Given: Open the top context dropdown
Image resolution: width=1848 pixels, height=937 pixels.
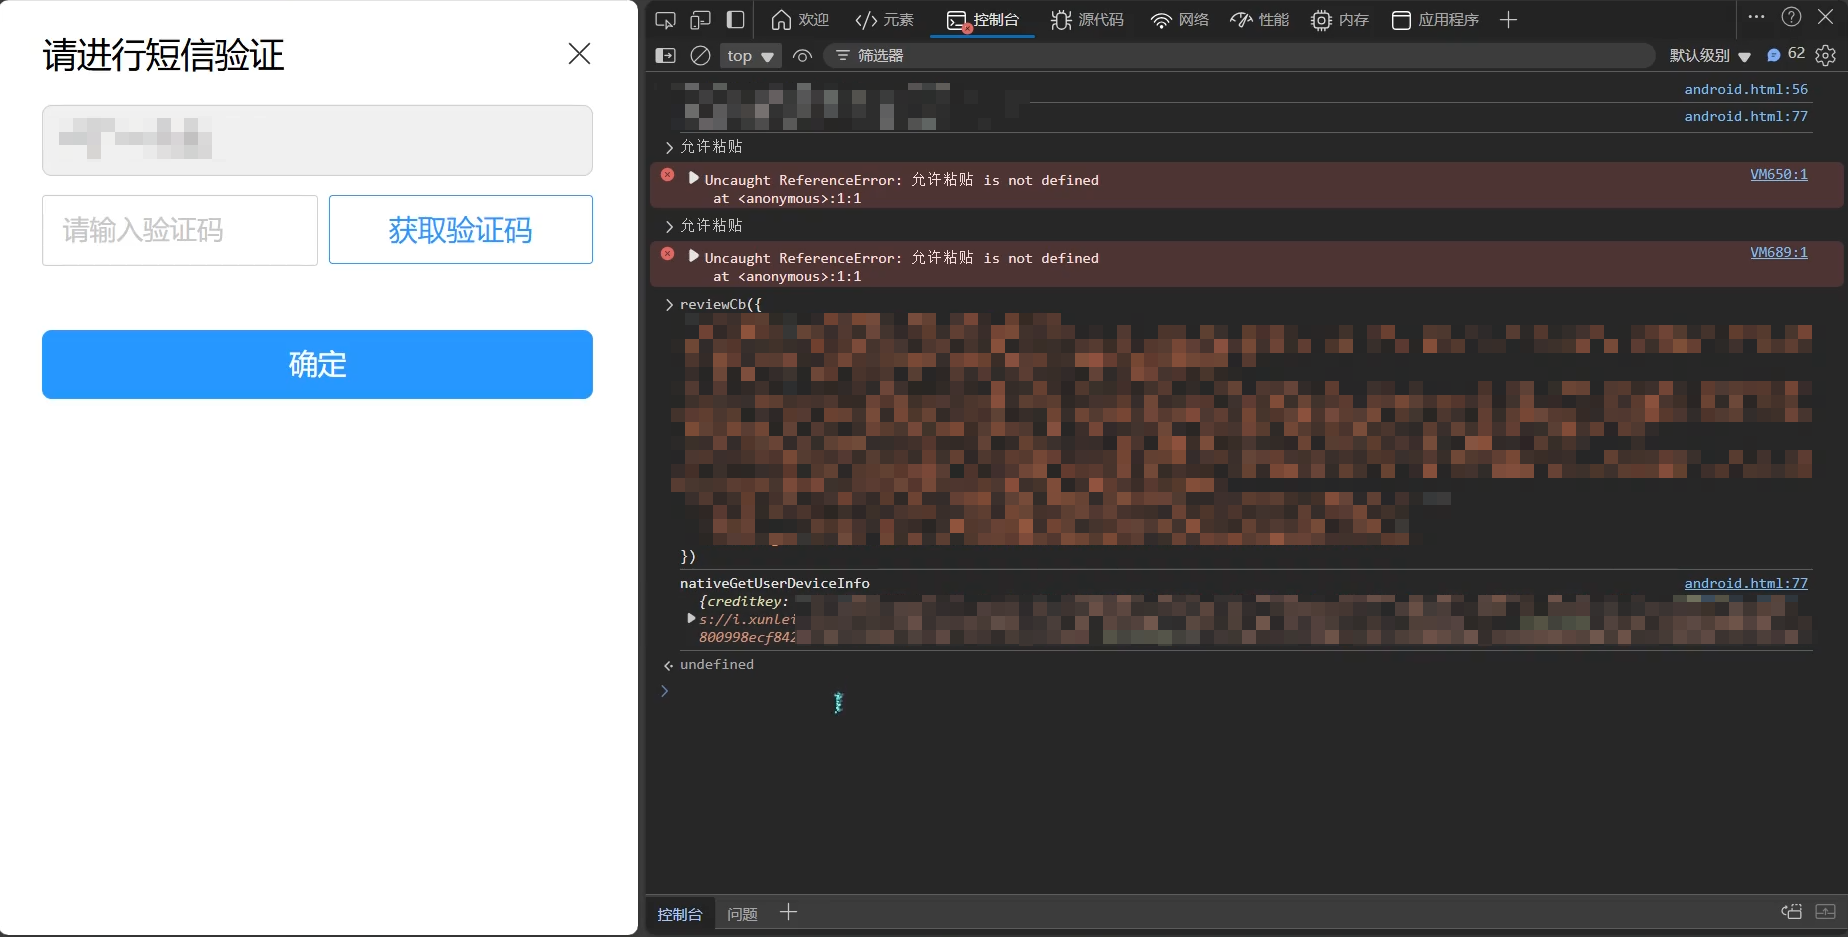Looking at the screenshot, I should (750, 56).
